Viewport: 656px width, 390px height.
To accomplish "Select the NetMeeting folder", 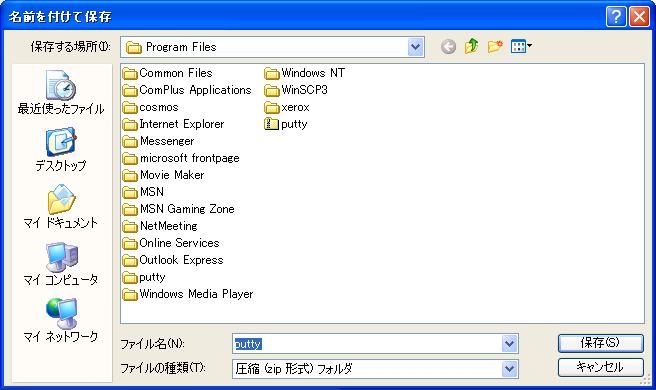I will click(x=160, y=226).
